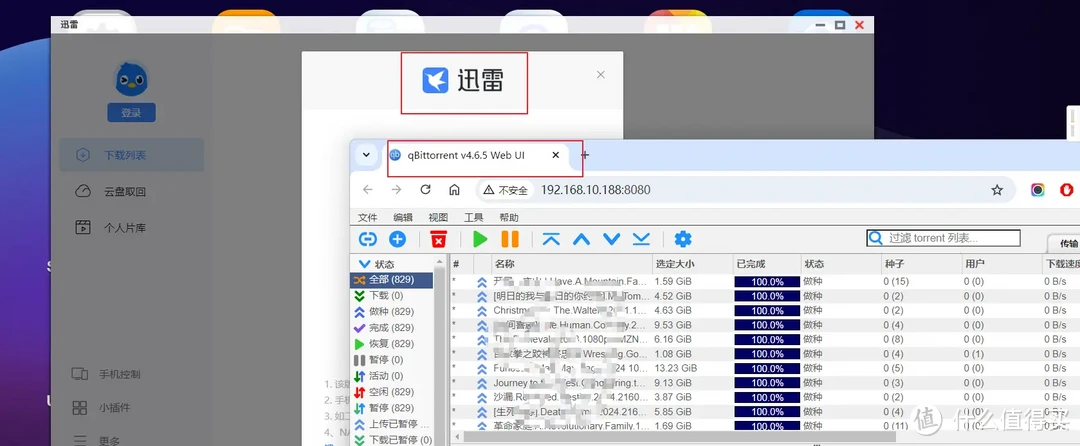
Task: Select the 完成 (829) status filter
Action: tap(392, 328)
